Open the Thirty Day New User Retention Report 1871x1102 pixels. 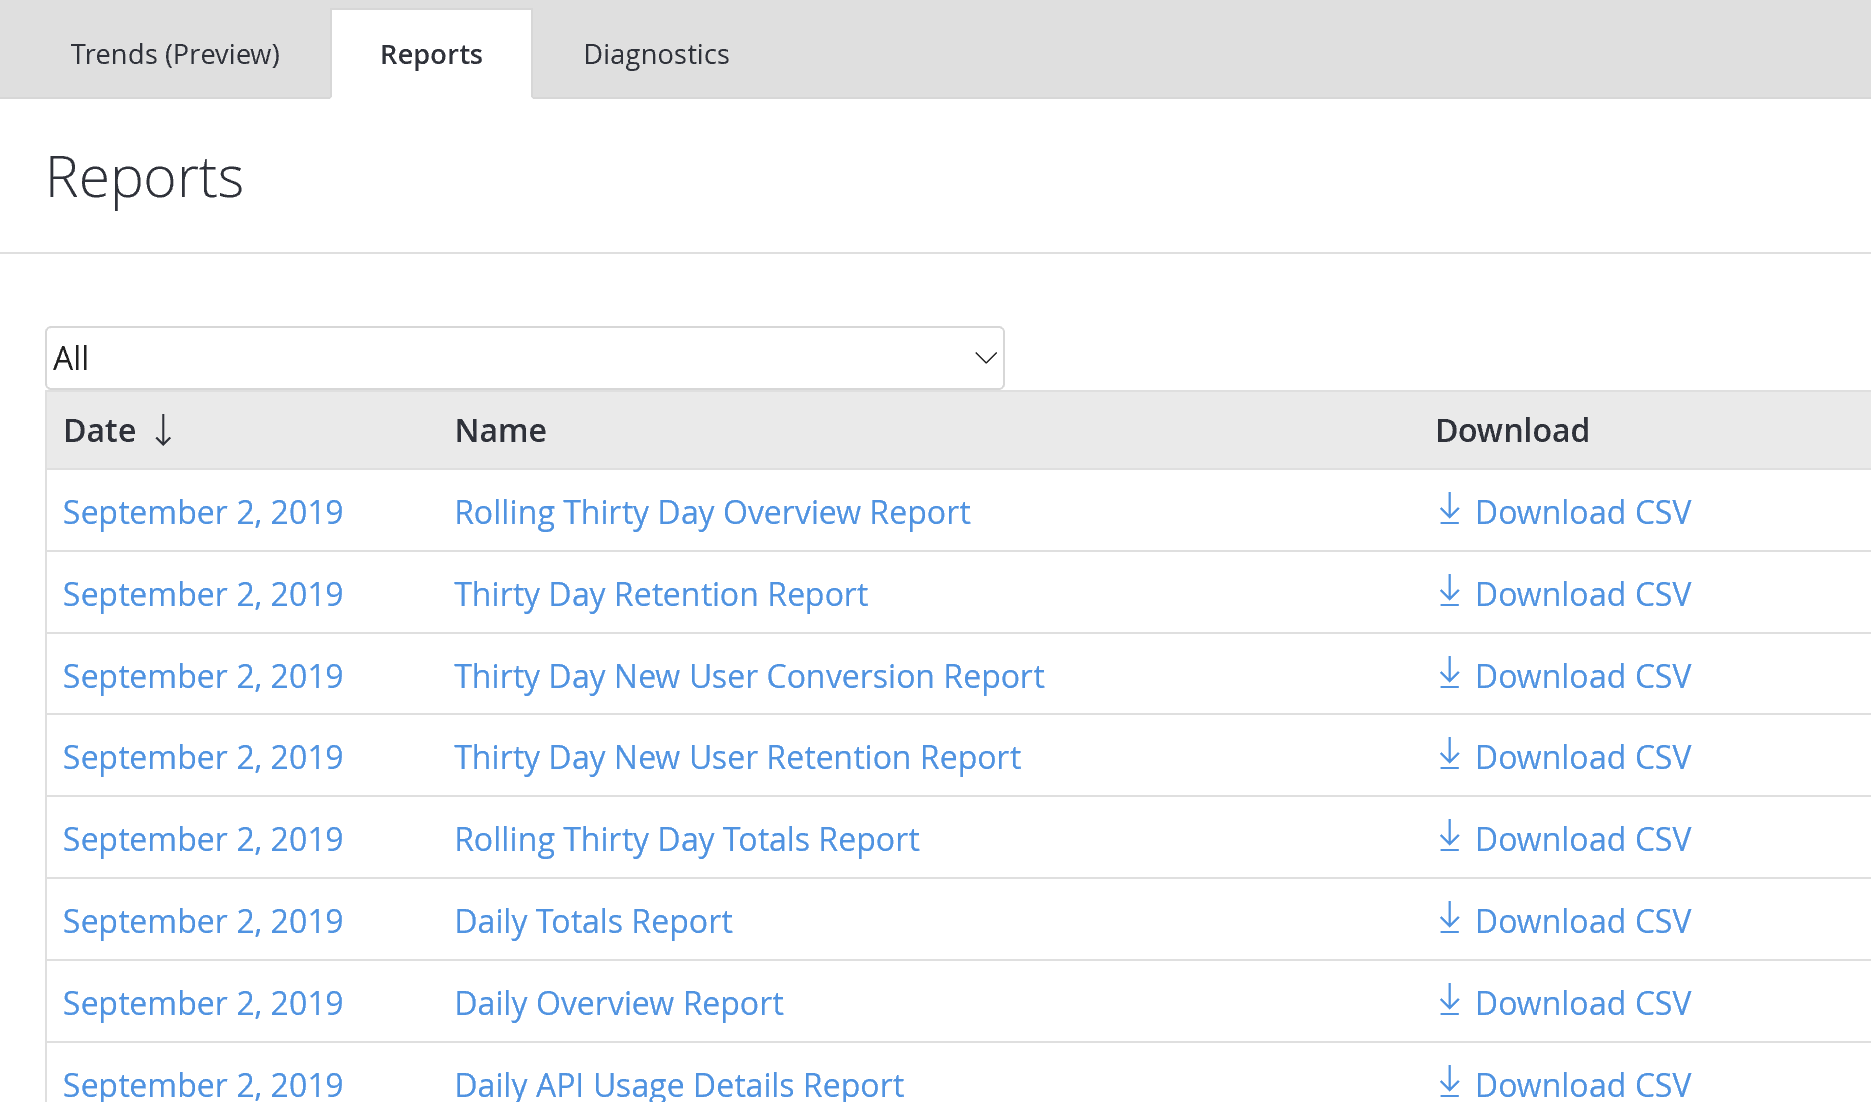click(x=737, y=757)
